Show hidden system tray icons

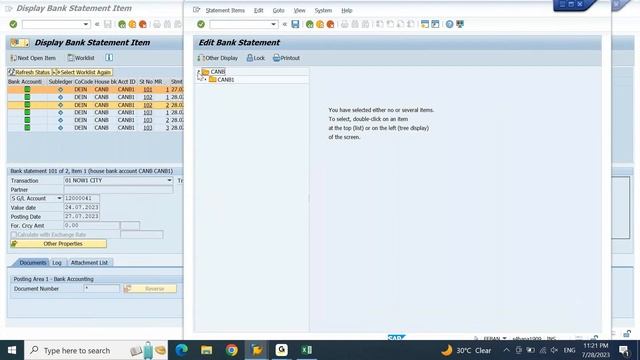tap(506, 350)
